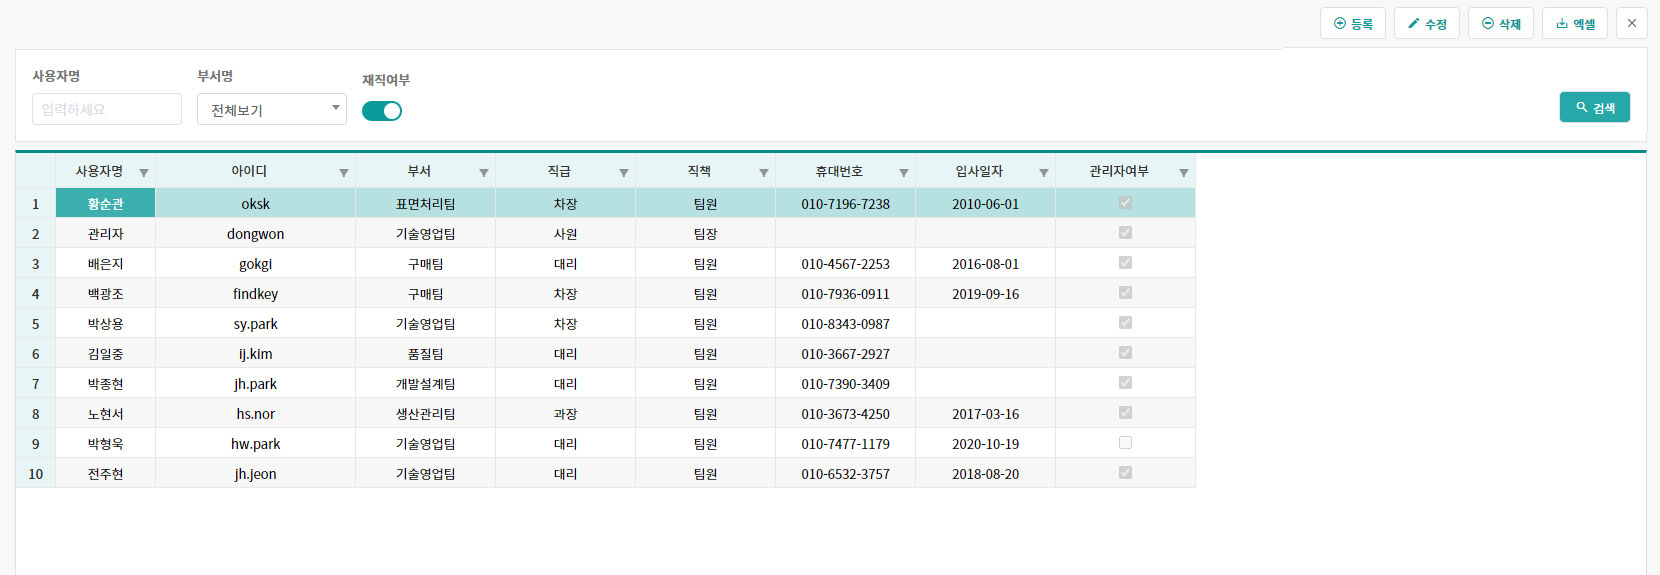The width and height of the screenshot is (1660, 575).
Task: Click the 등록 (register) button
Action: coord(1353,24)
